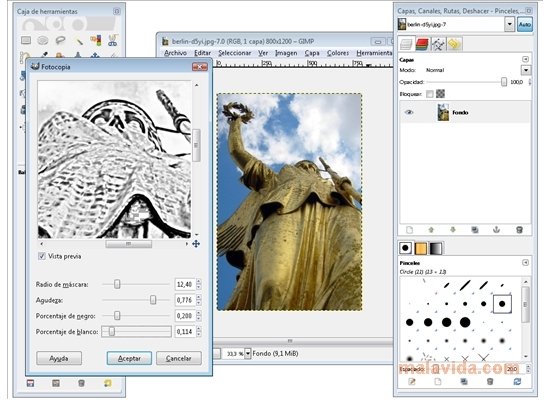This screenshot has height=400, width=550.
Task: Click reset tool options icon in toolbox
Action: click(108, 383)
